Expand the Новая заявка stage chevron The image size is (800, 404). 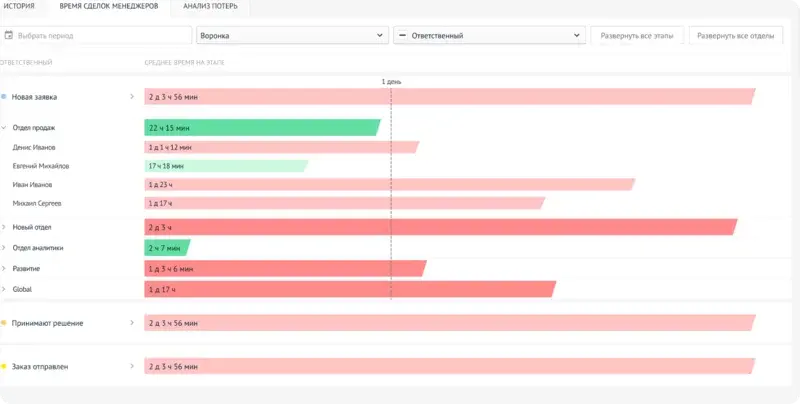(x=132, y=96)
